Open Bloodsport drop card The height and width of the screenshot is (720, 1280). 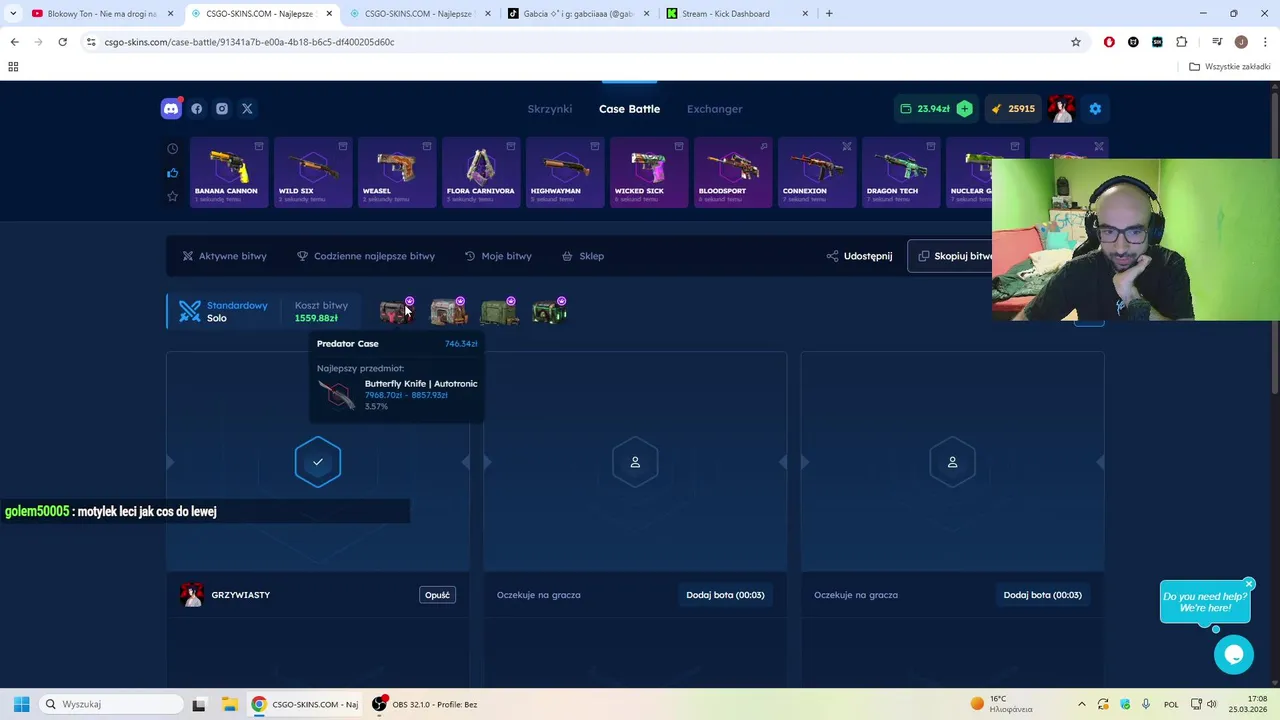click(x=732, y=172)
